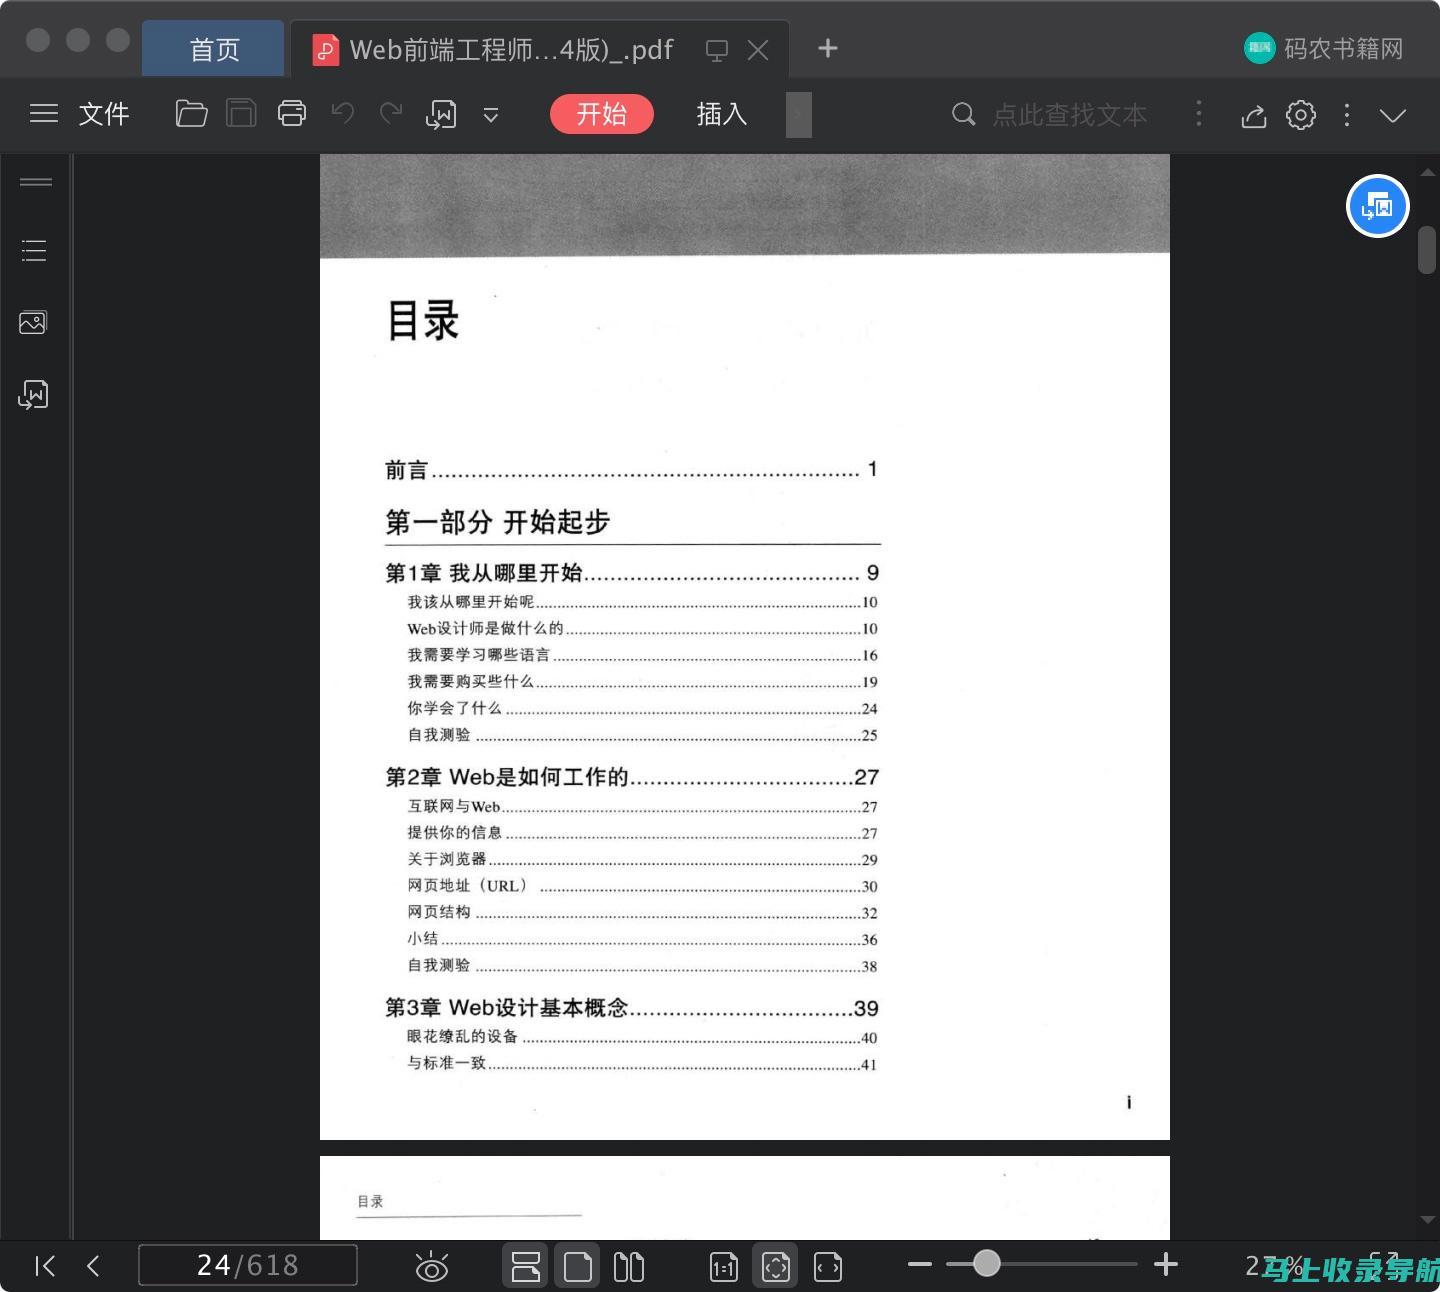Viewport: 1440px width, 1292px height.
Task: Open the hamburger menu next to 文件
Action: [x=44, y=114]
